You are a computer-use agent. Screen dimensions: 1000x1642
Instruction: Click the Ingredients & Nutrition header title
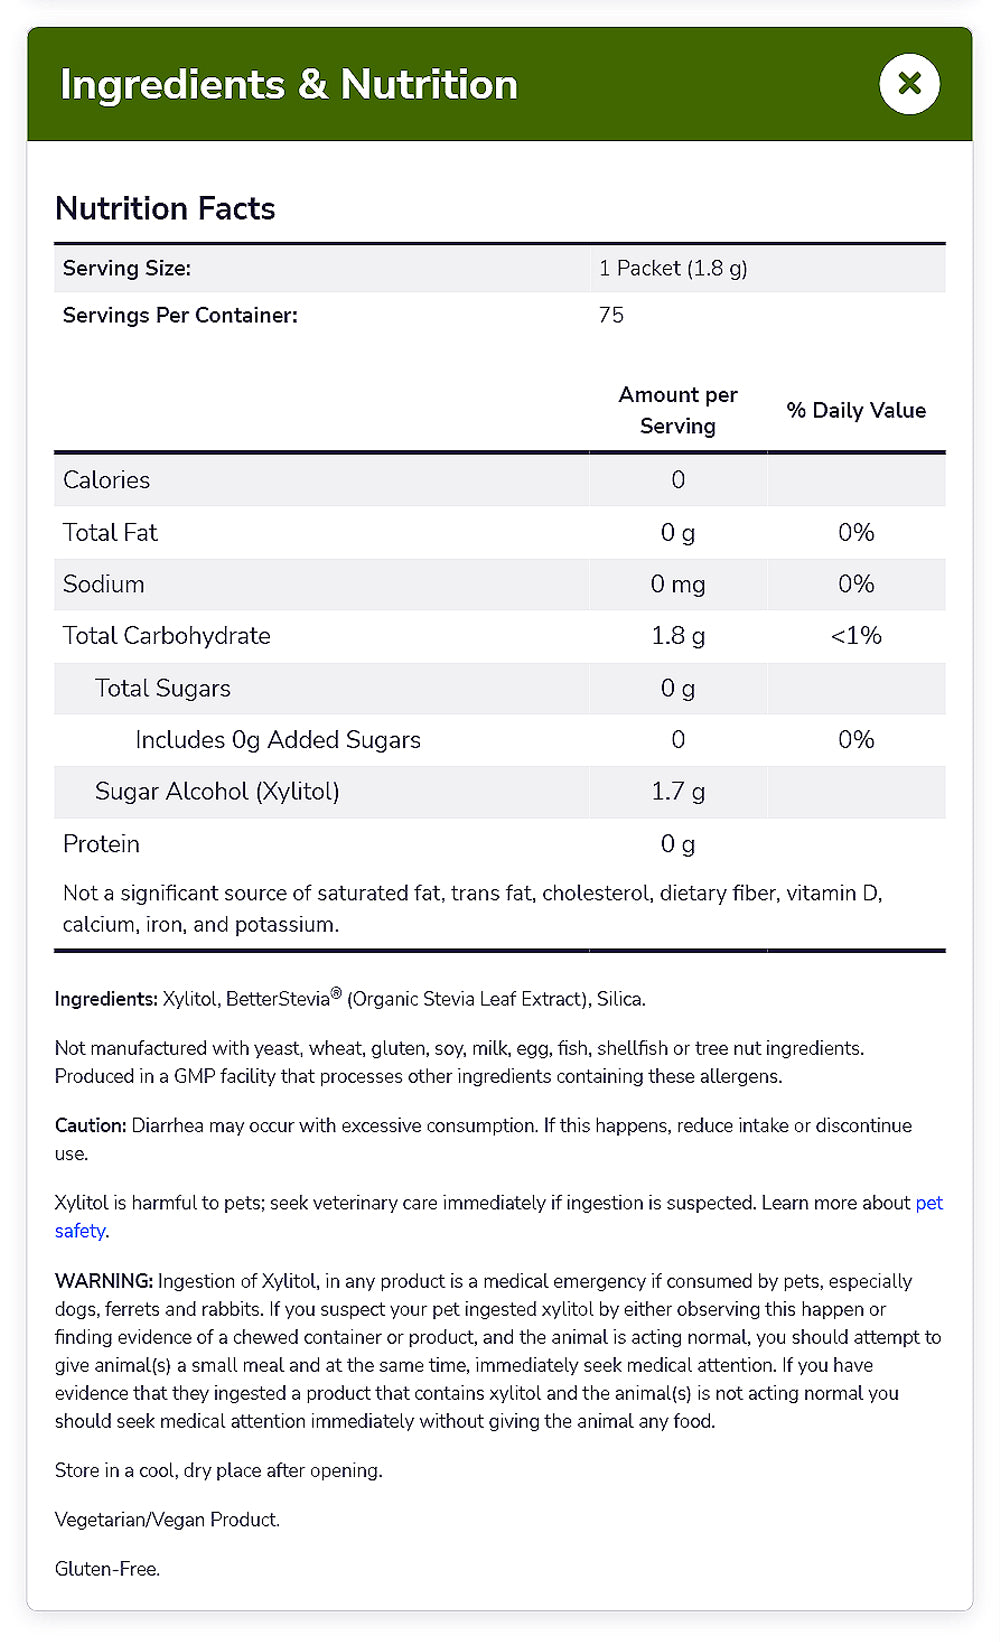289,84
